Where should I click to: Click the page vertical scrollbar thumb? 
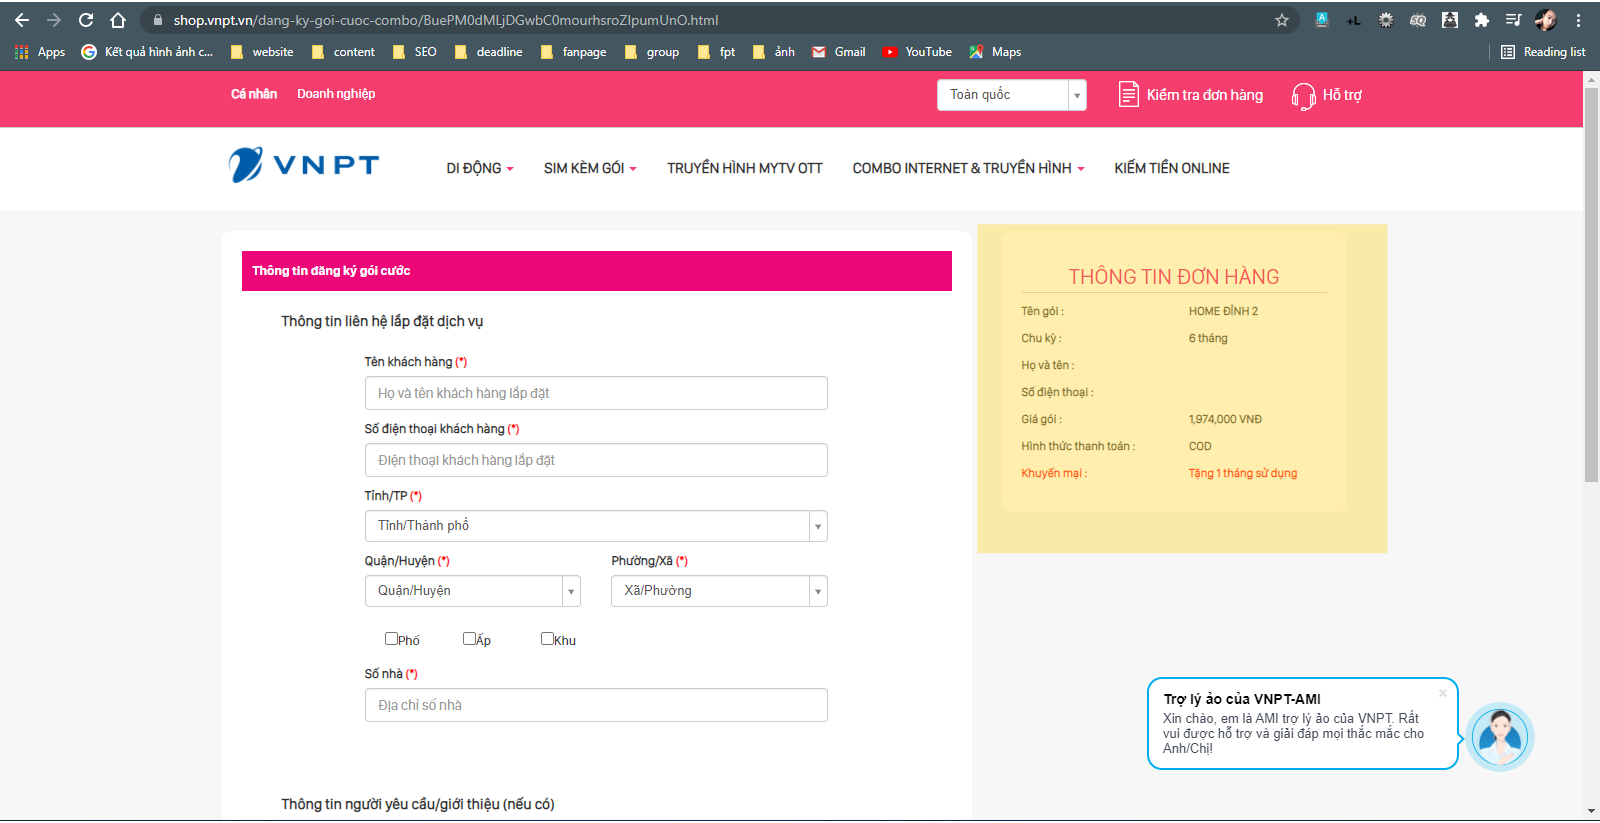[1591, 285]
